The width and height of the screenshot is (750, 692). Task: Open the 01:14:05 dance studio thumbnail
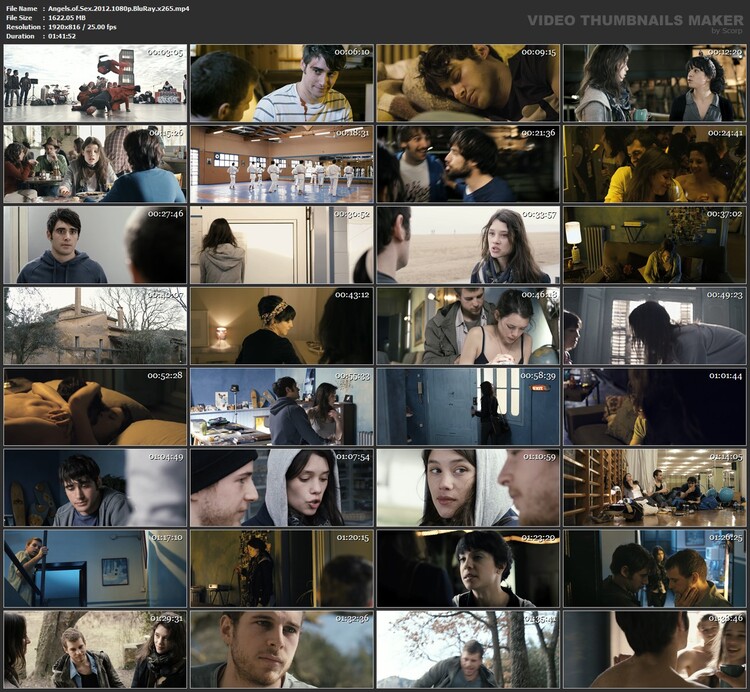click(x=654, y=488)
